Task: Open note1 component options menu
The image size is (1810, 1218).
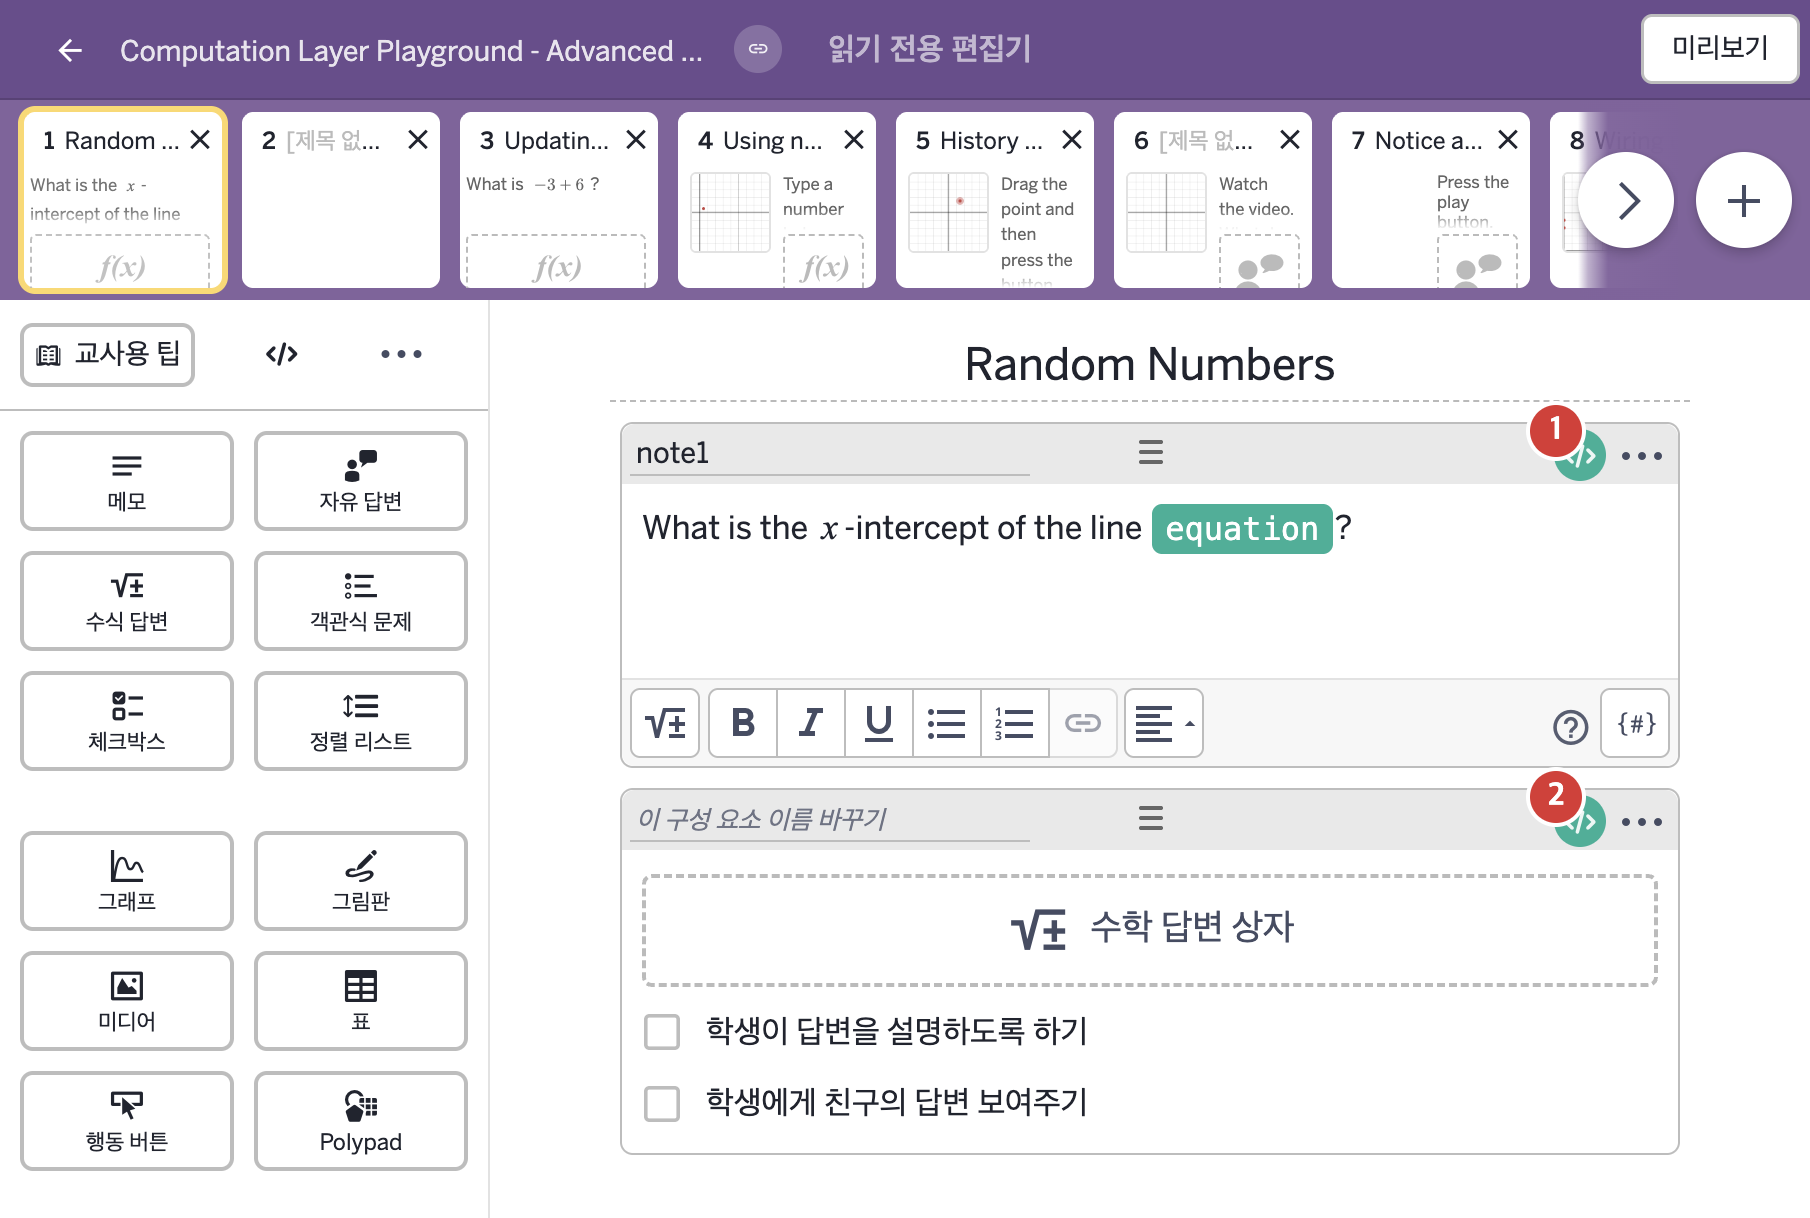Action: point(1642,456)
